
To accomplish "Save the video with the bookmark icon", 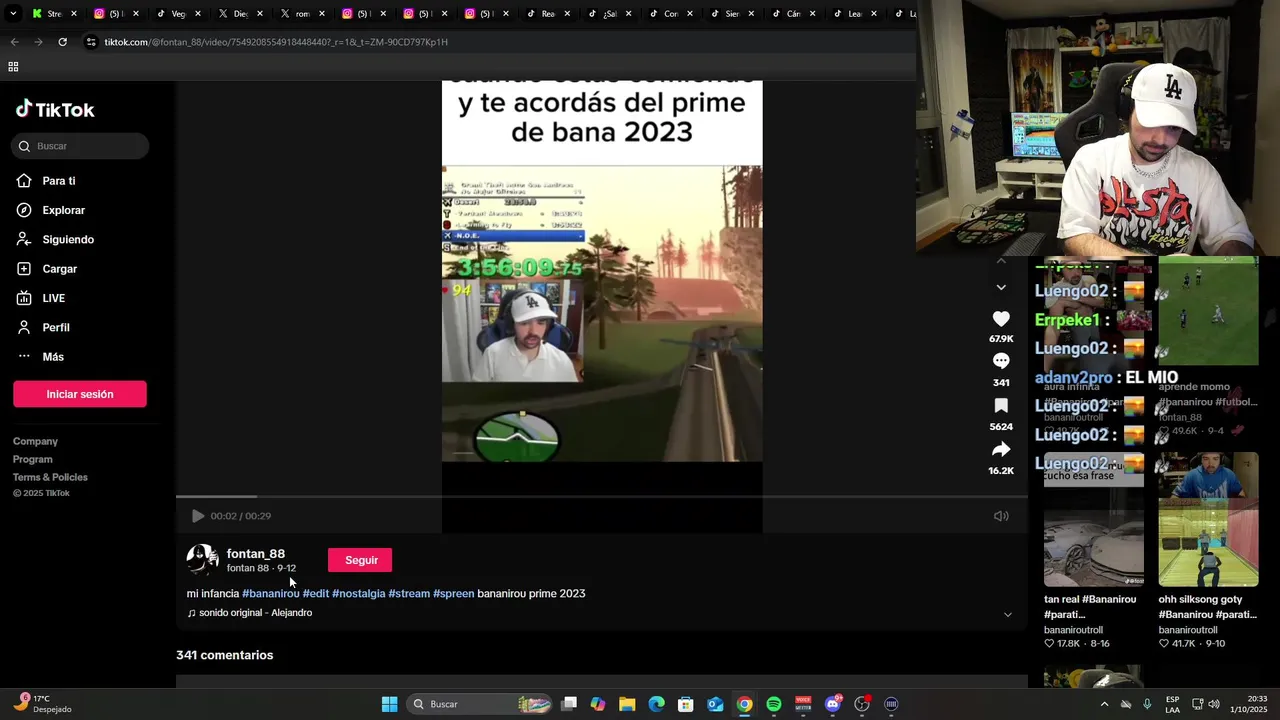I will tap(1001, 405).
